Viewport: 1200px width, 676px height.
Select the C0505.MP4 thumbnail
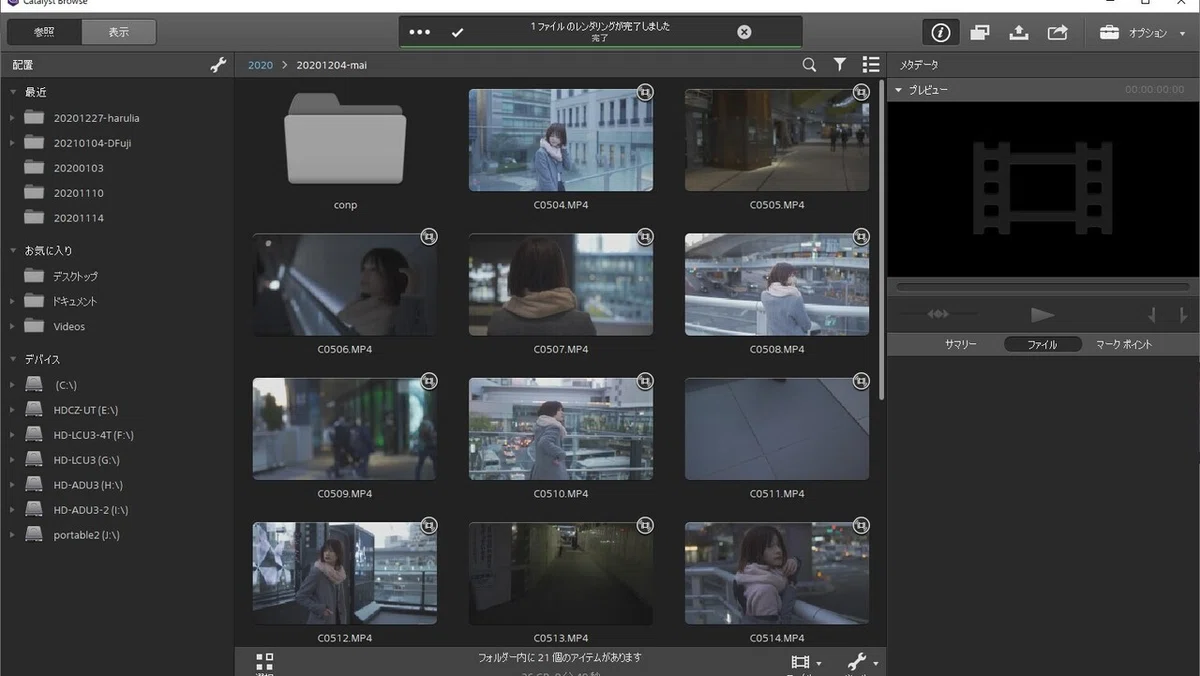pos(777,140)
